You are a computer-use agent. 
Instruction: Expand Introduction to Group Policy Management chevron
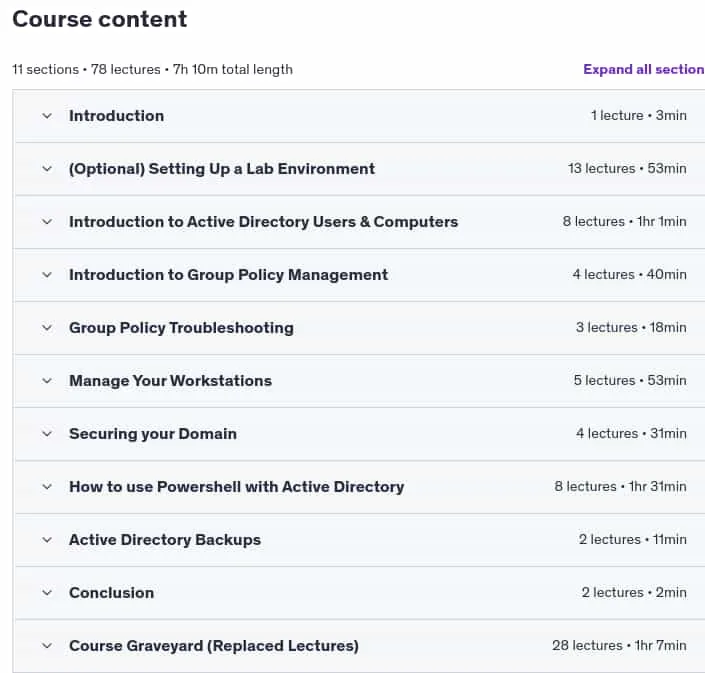point(47,275)
